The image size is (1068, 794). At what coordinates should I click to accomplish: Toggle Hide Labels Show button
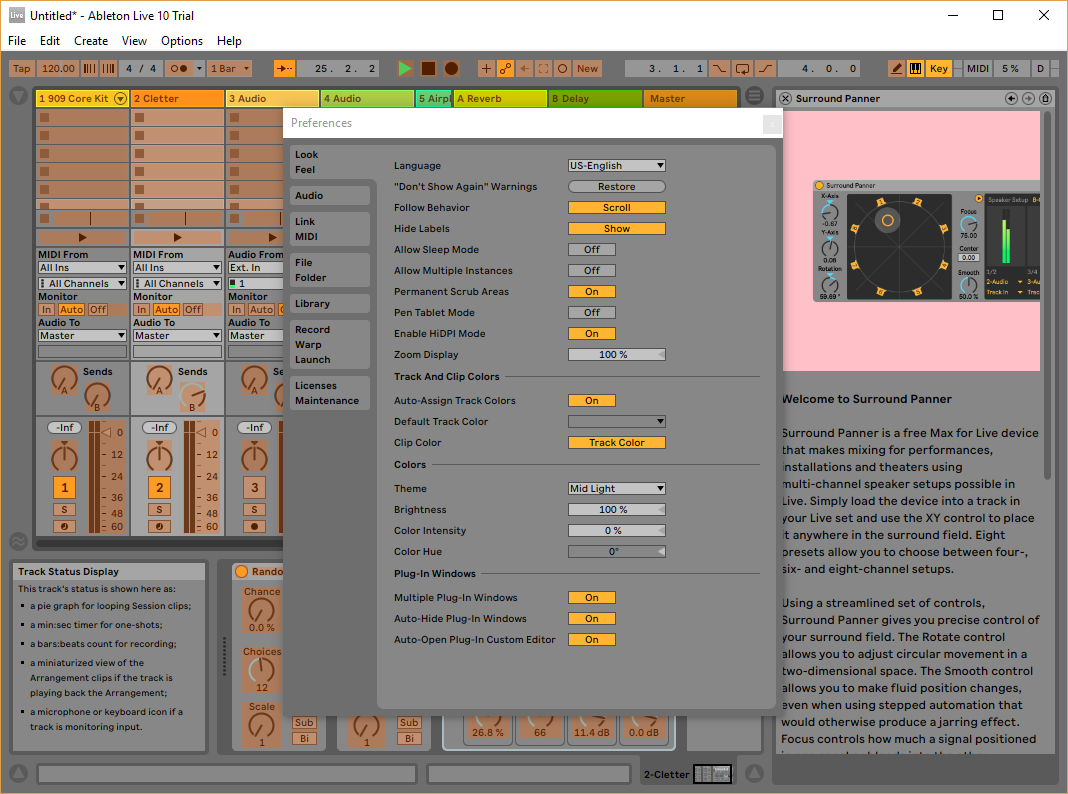616,229
